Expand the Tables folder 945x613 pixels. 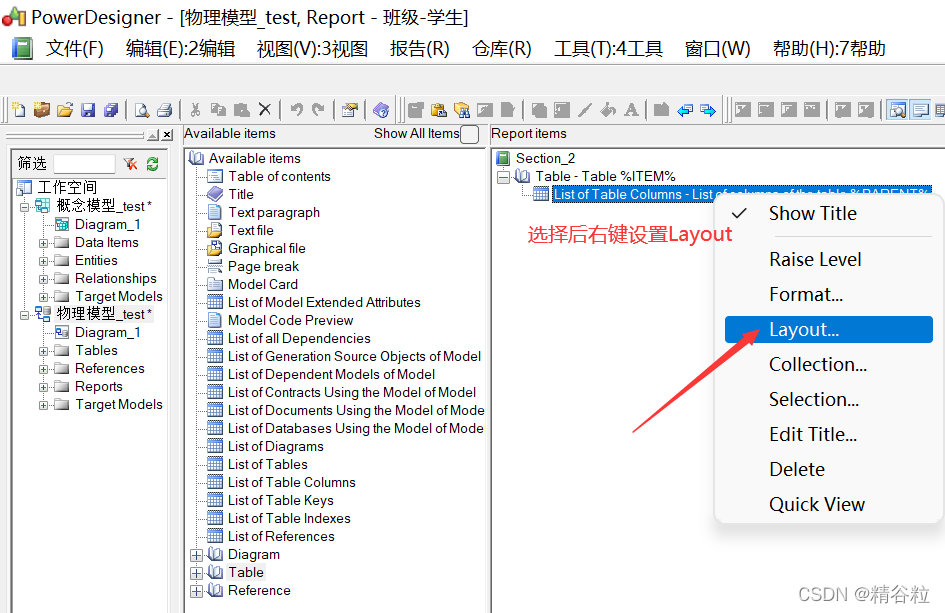pos(43,351)
